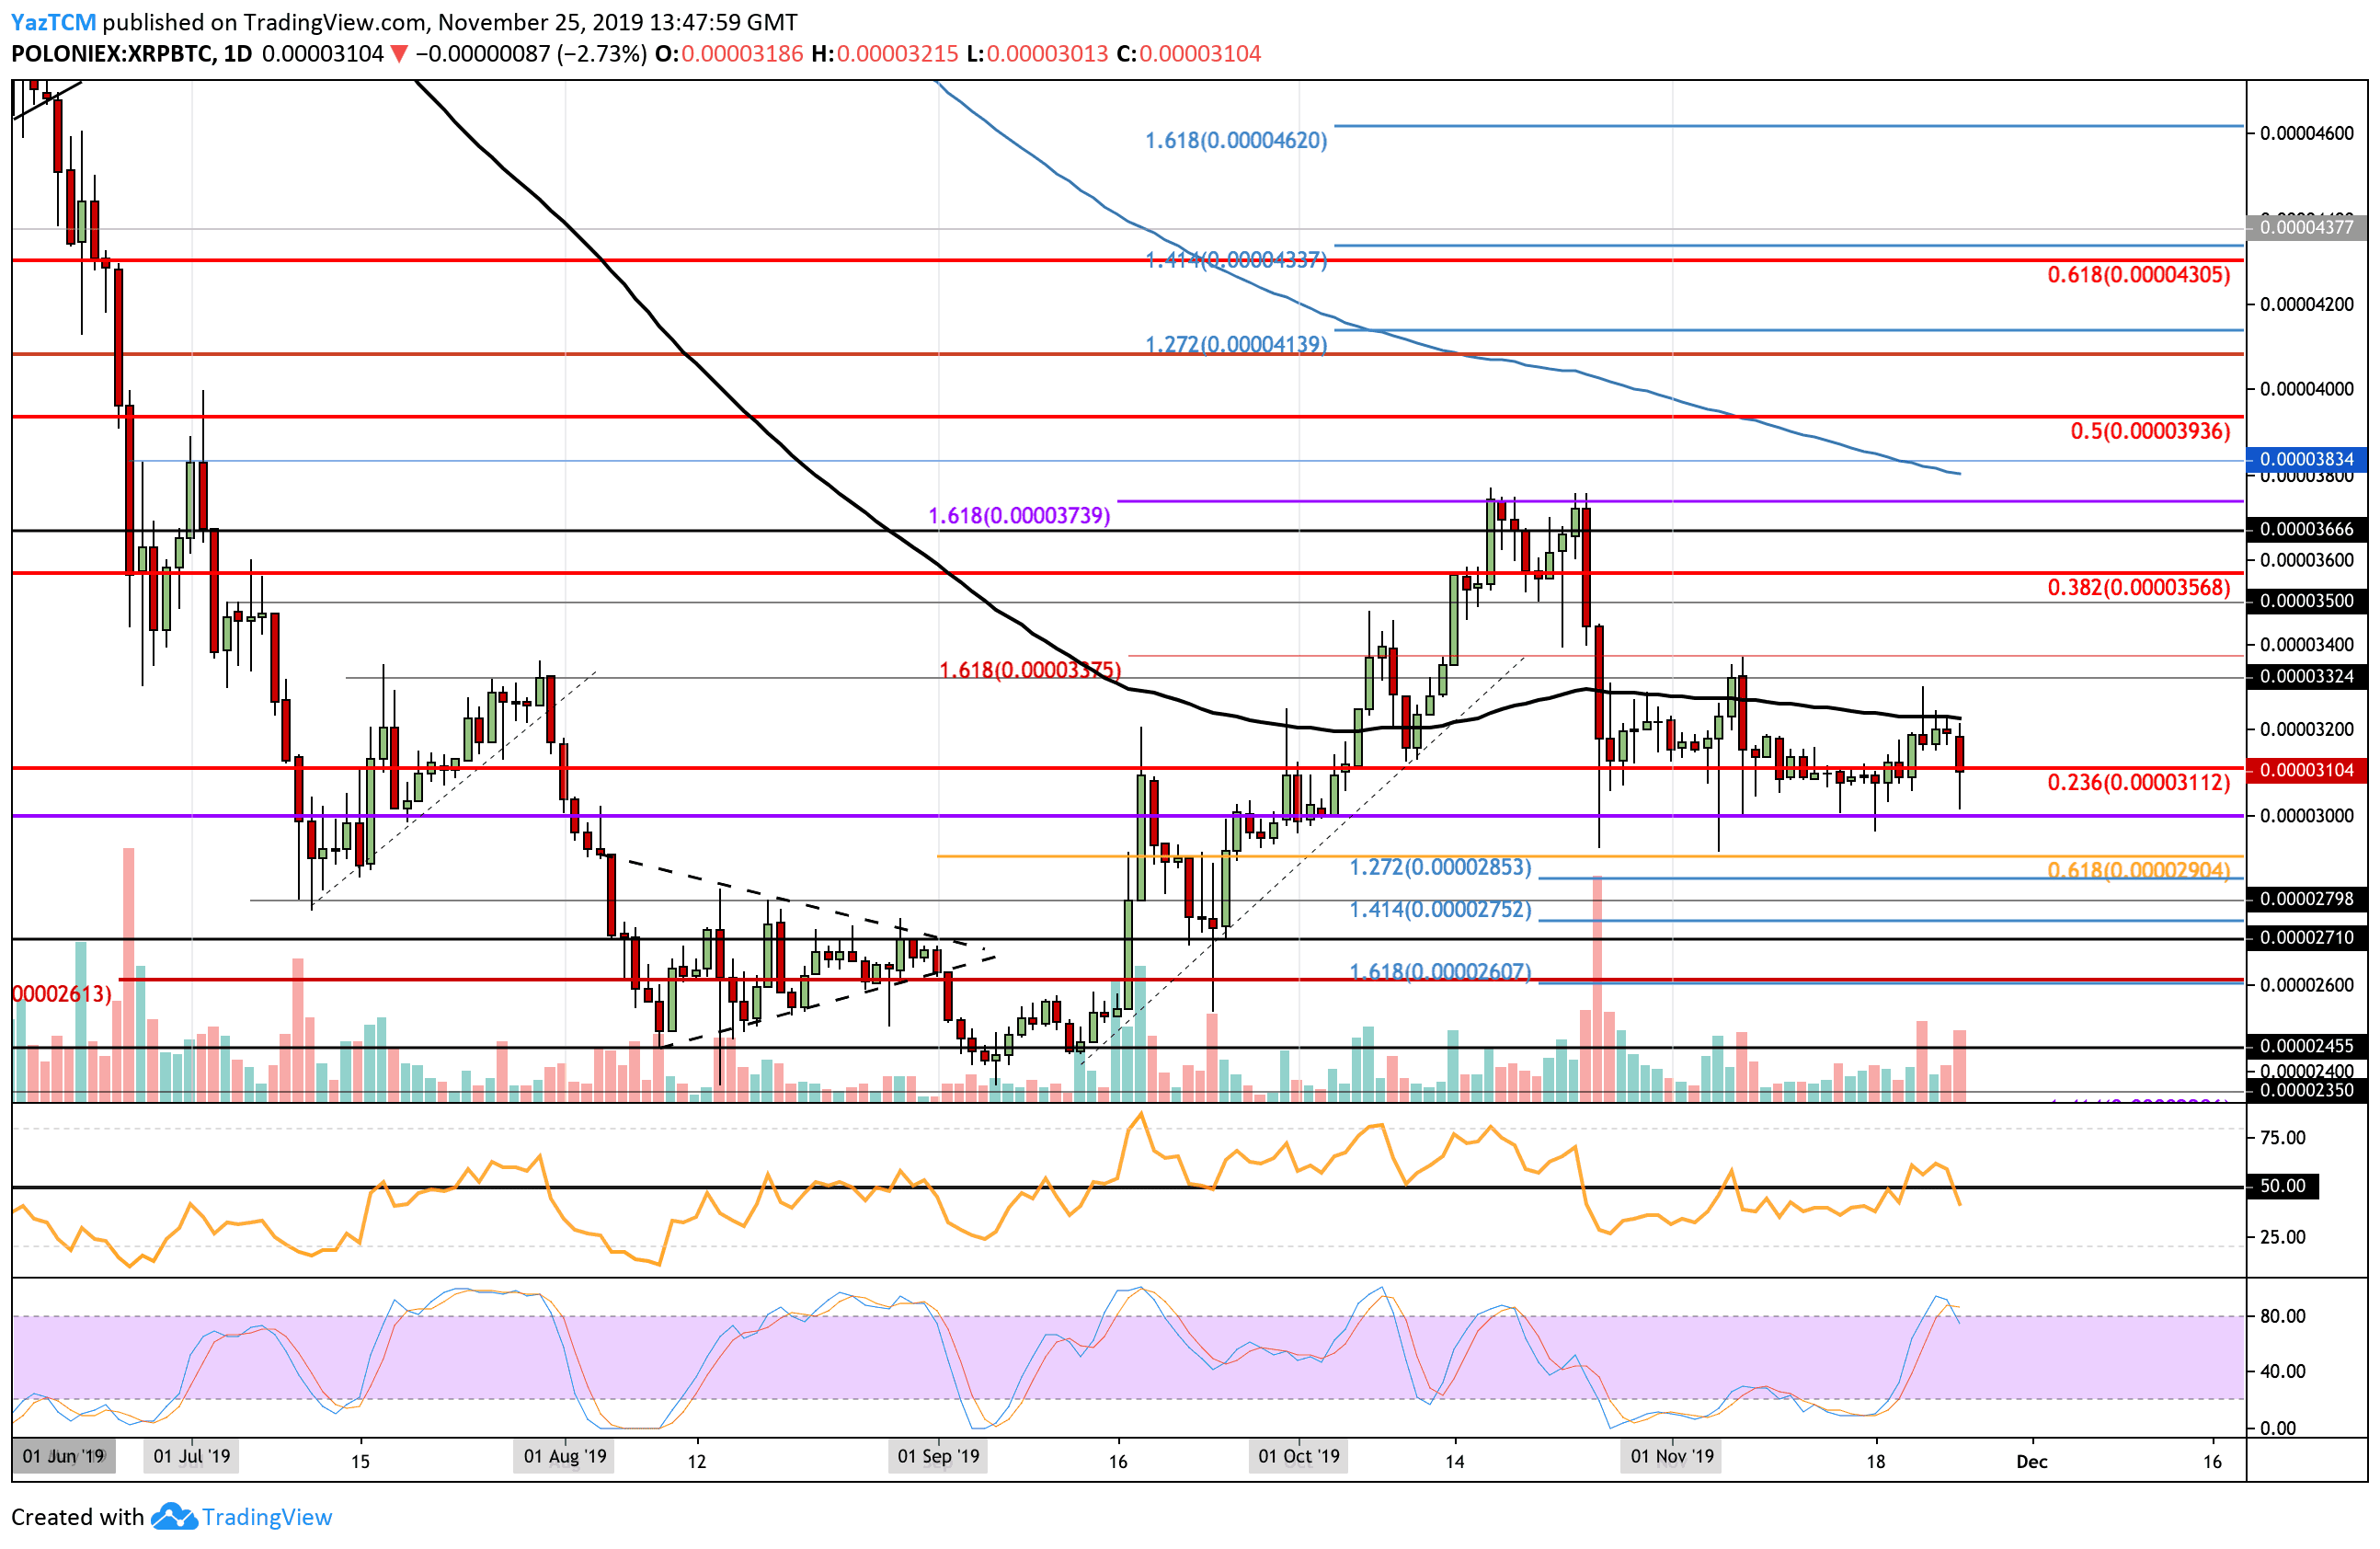Click the 0.5(0.00003936) retracement label
This screenshot has width=2380, height=1549.
pos(2150,431)
